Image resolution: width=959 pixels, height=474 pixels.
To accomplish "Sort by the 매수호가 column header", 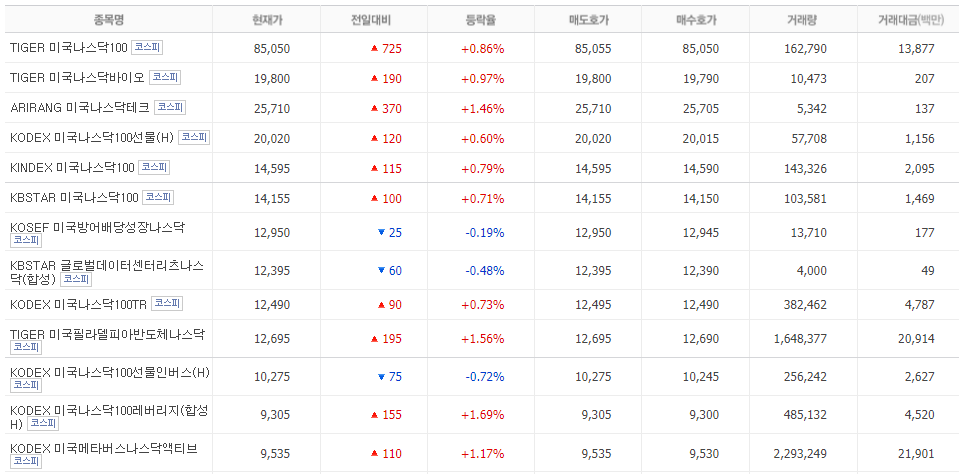I will click(696, 20).
